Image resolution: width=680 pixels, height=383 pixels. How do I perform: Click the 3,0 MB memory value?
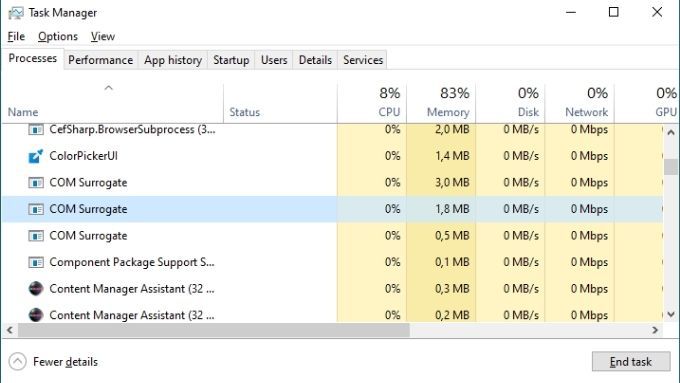452,183
